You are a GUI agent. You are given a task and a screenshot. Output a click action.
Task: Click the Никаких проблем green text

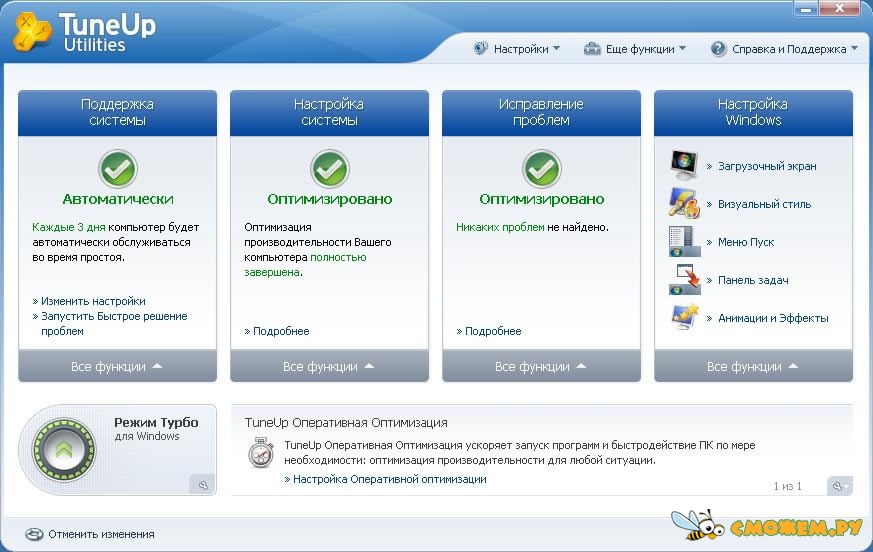[500, 227]
